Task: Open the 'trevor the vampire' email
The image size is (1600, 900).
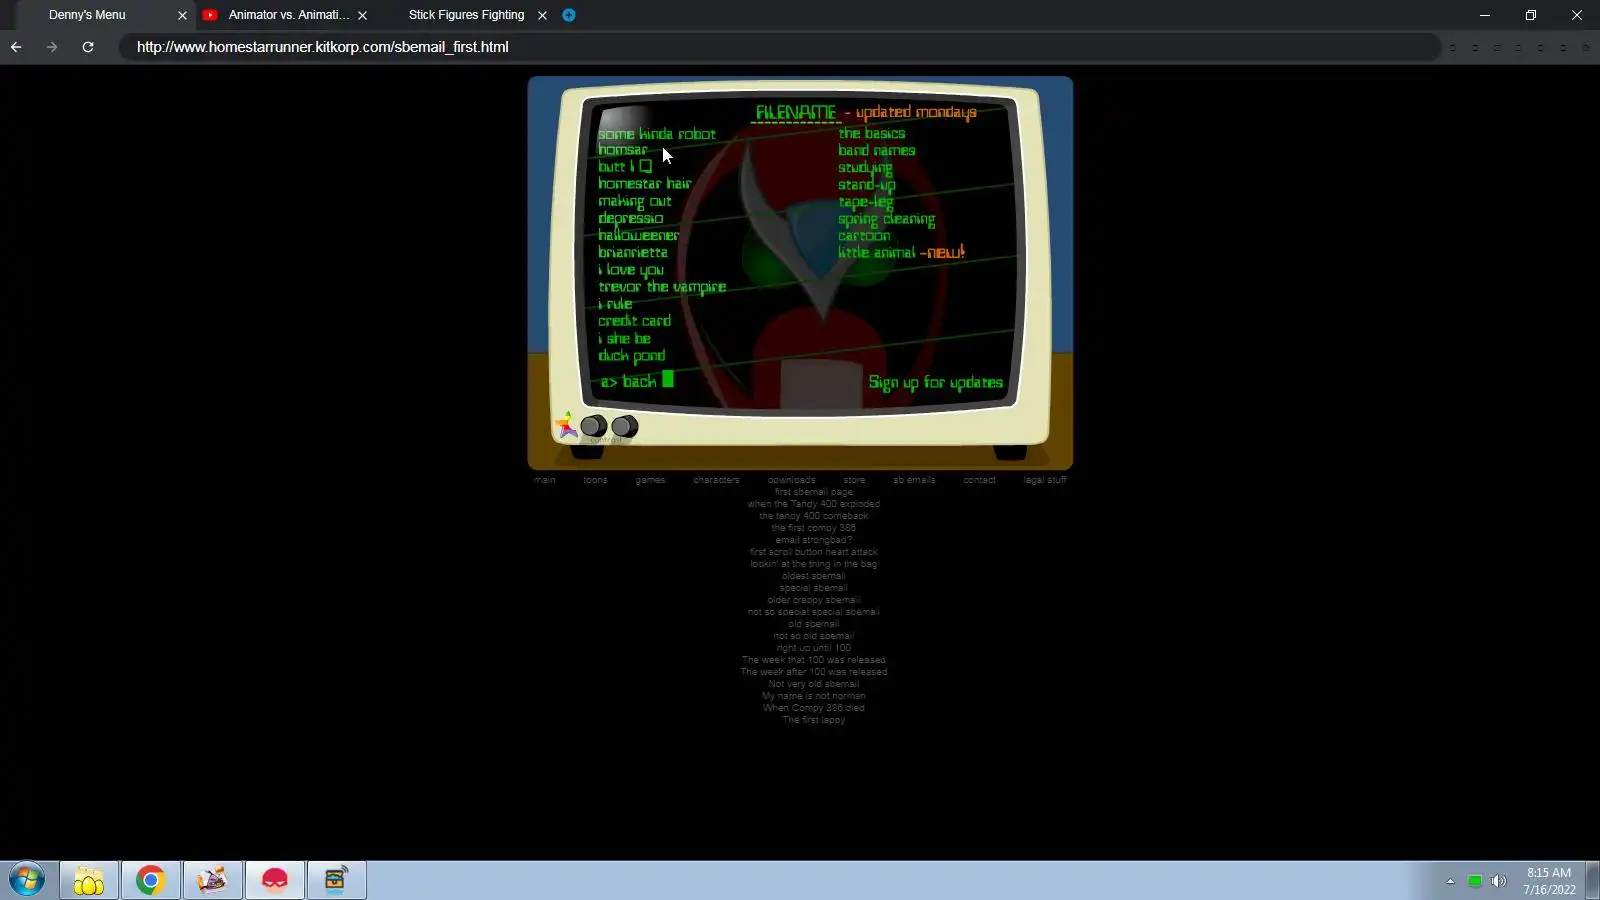Action: click(x=662, y=287)
